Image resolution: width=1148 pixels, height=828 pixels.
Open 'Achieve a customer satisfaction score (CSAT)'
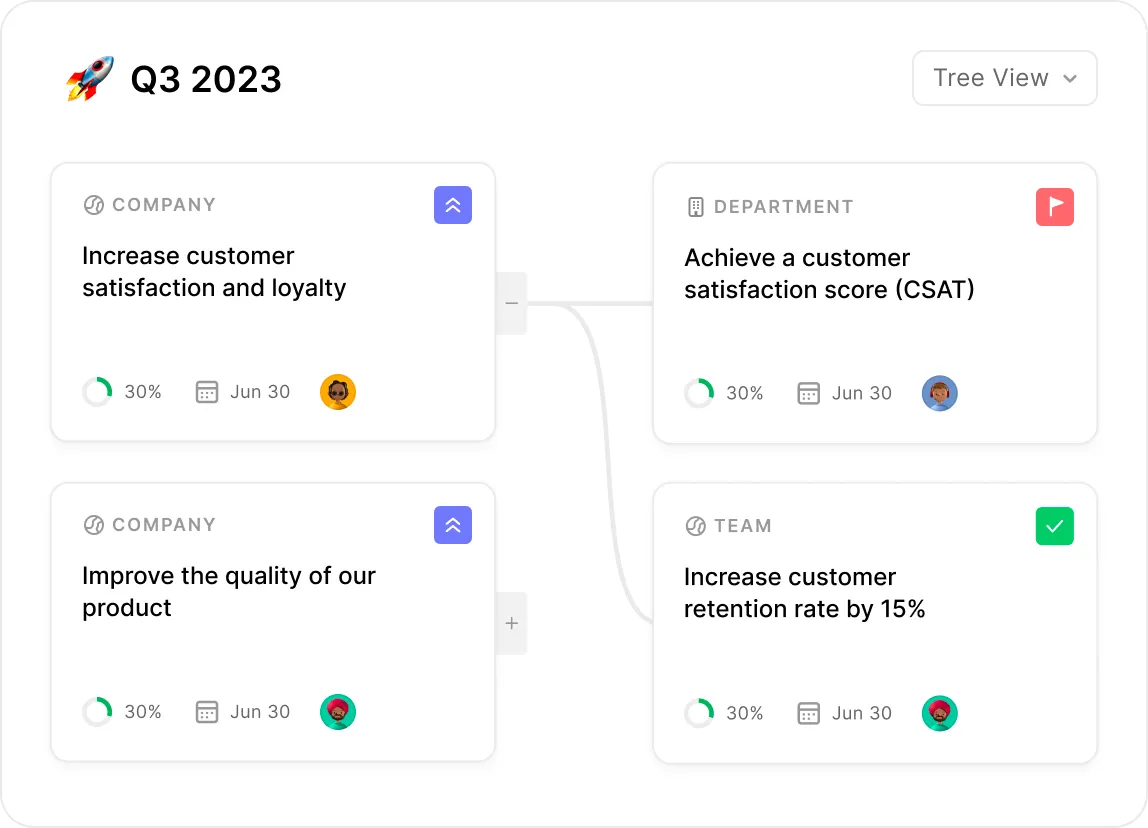point(829,274)
